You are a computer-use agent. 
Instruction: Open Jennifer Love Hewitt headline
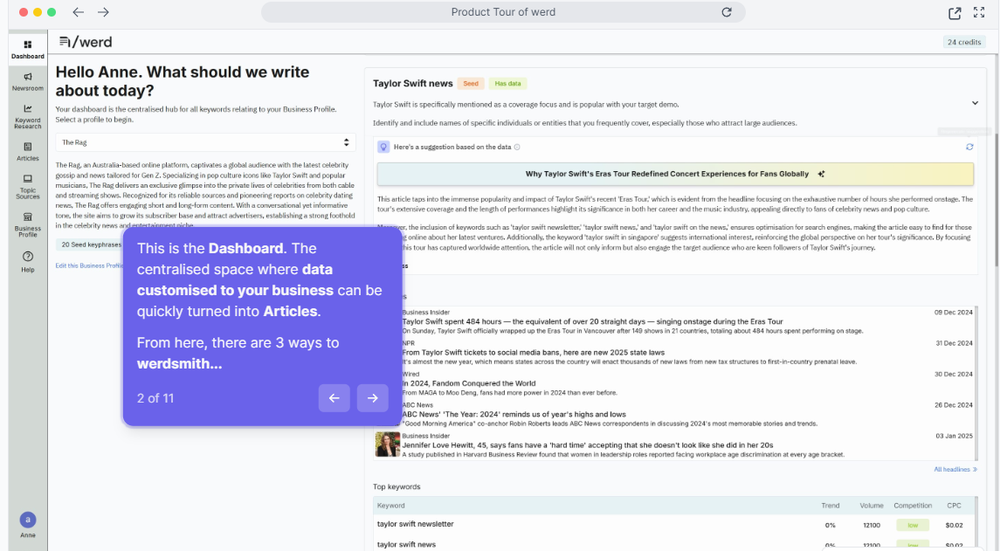click(x=587, y=445)
